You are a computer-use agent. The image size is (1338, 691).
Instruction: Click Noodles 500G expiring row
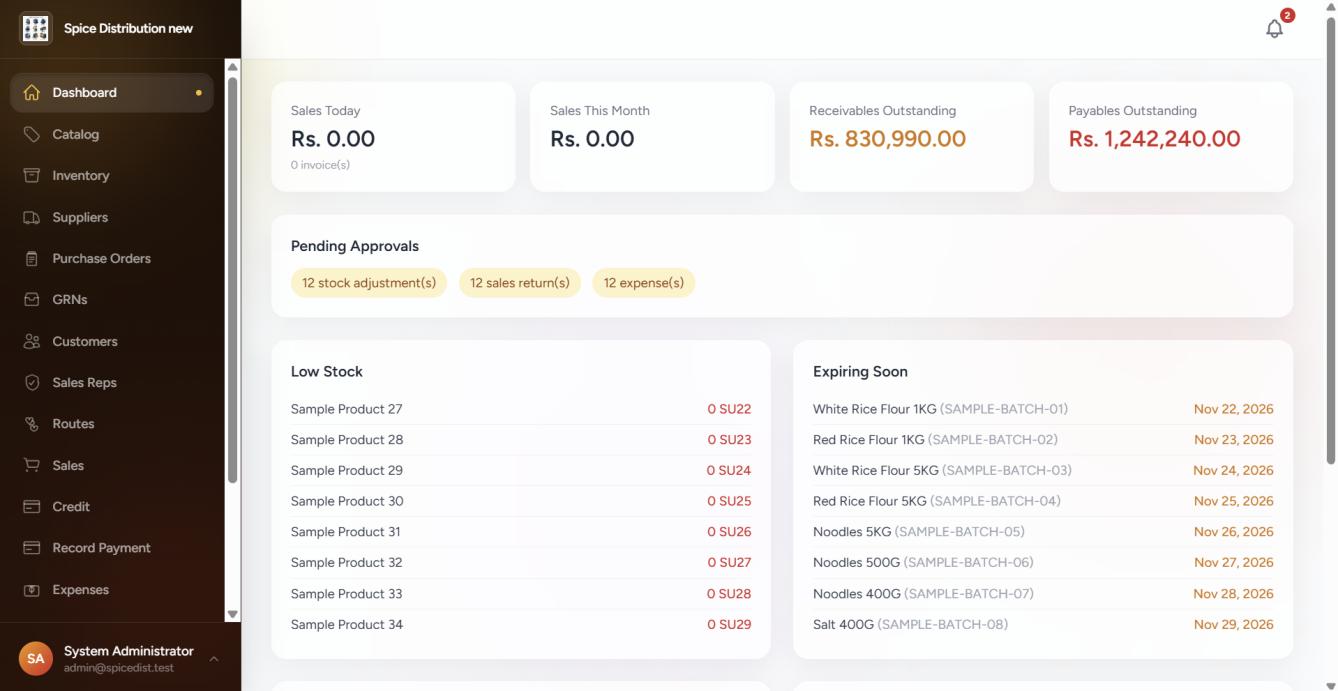[1043, 563]
